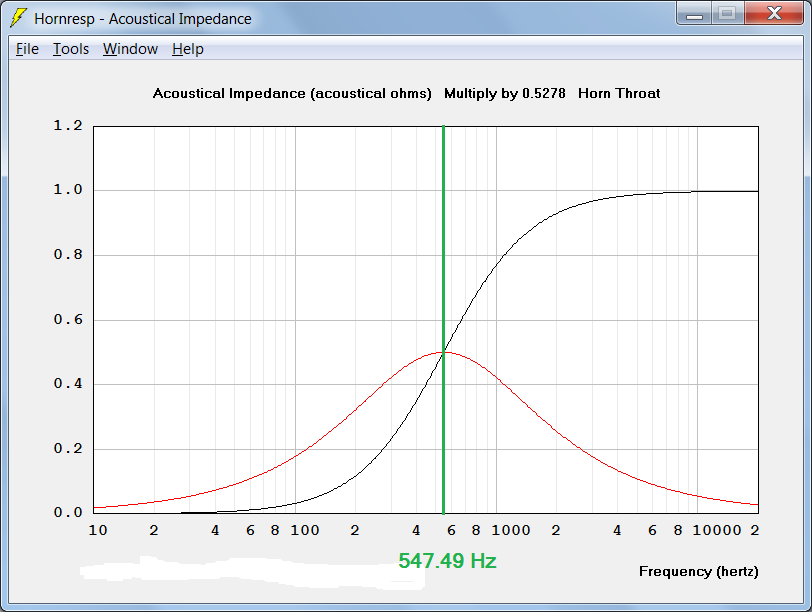Click the 'Multiply by 0.5278' text
Viewport: 812px width, 612px height.
coord(505,93)
